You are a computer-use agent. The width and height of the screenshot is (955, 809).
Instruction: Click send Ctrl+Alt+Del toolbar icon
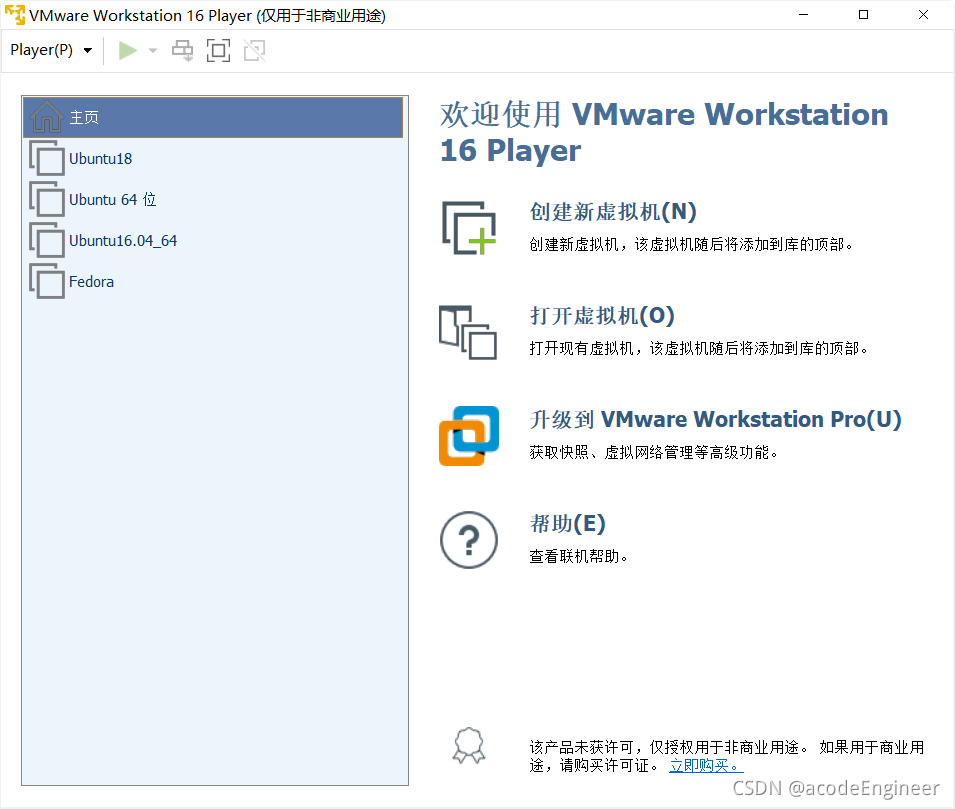click(182, 51)
